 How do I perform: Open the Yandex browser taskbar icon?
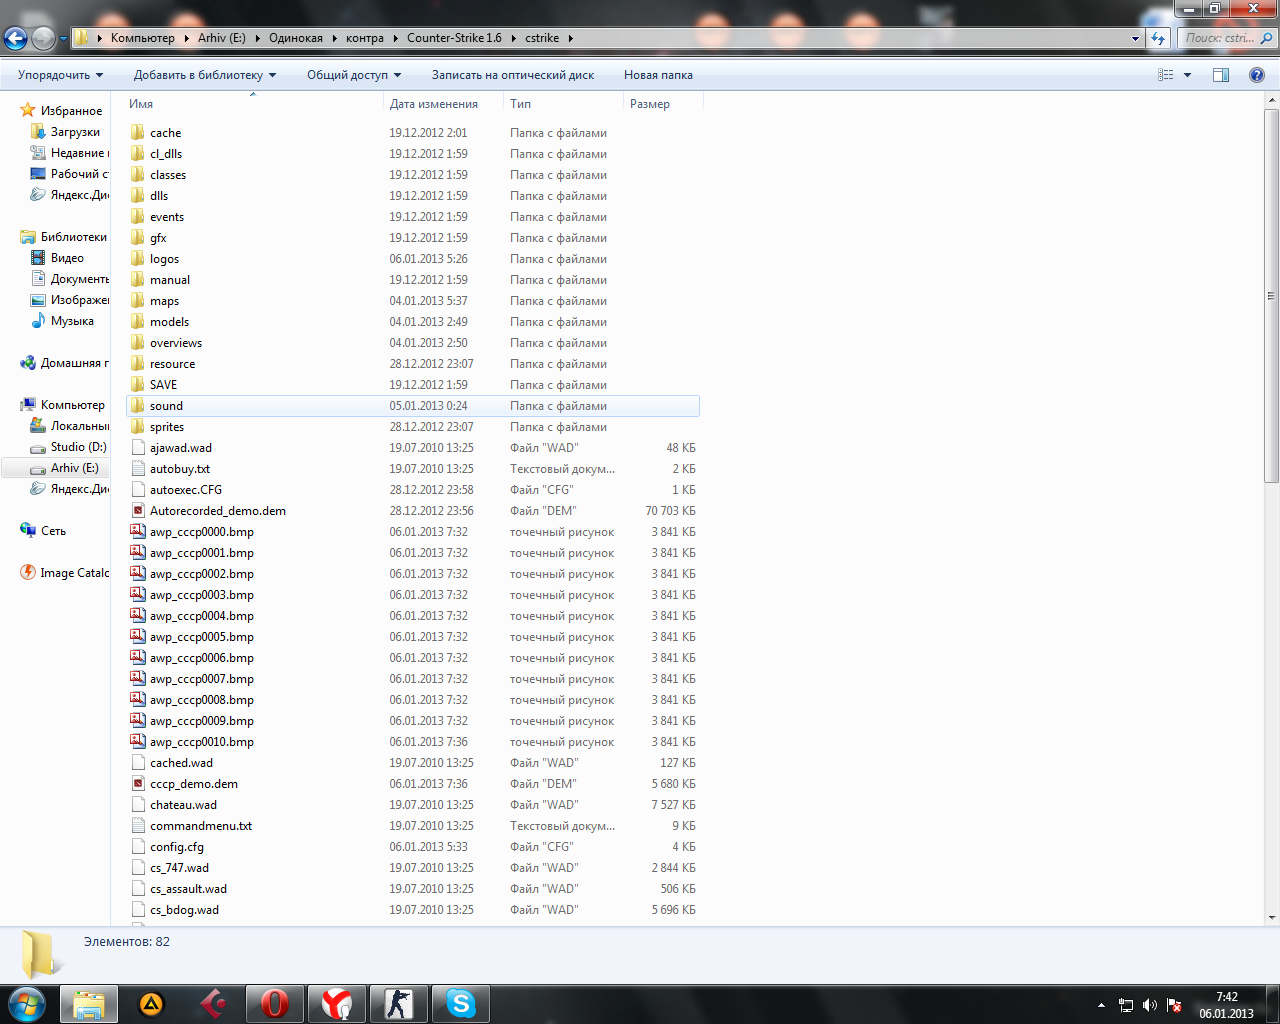tap(337, 1004)
